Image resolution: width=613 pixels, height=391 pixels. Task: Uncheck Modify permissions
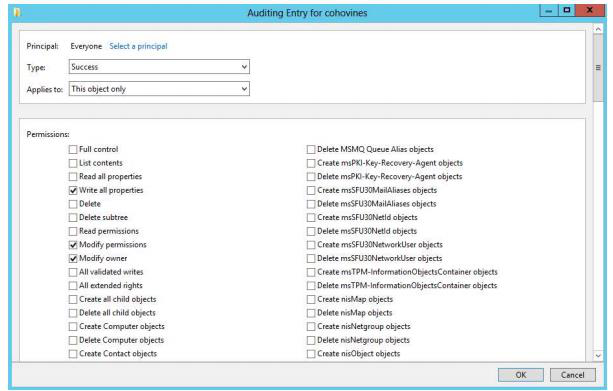(73, 245)
